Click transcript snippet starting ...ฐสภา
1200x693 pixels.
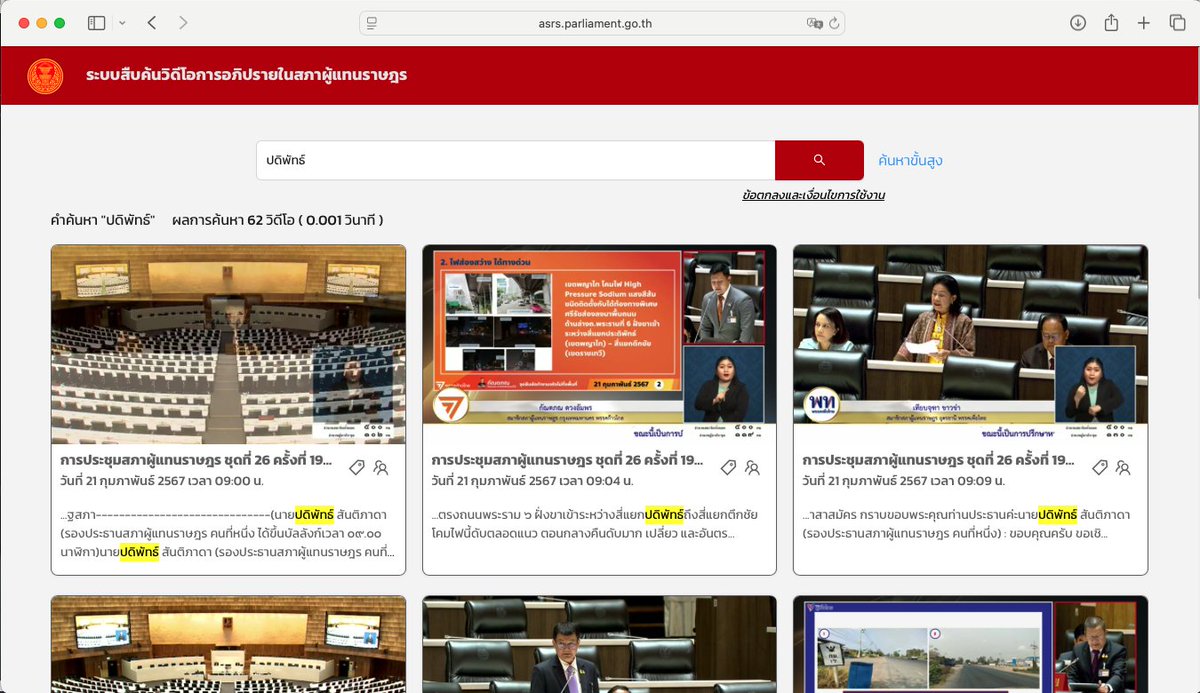point(228,533)
